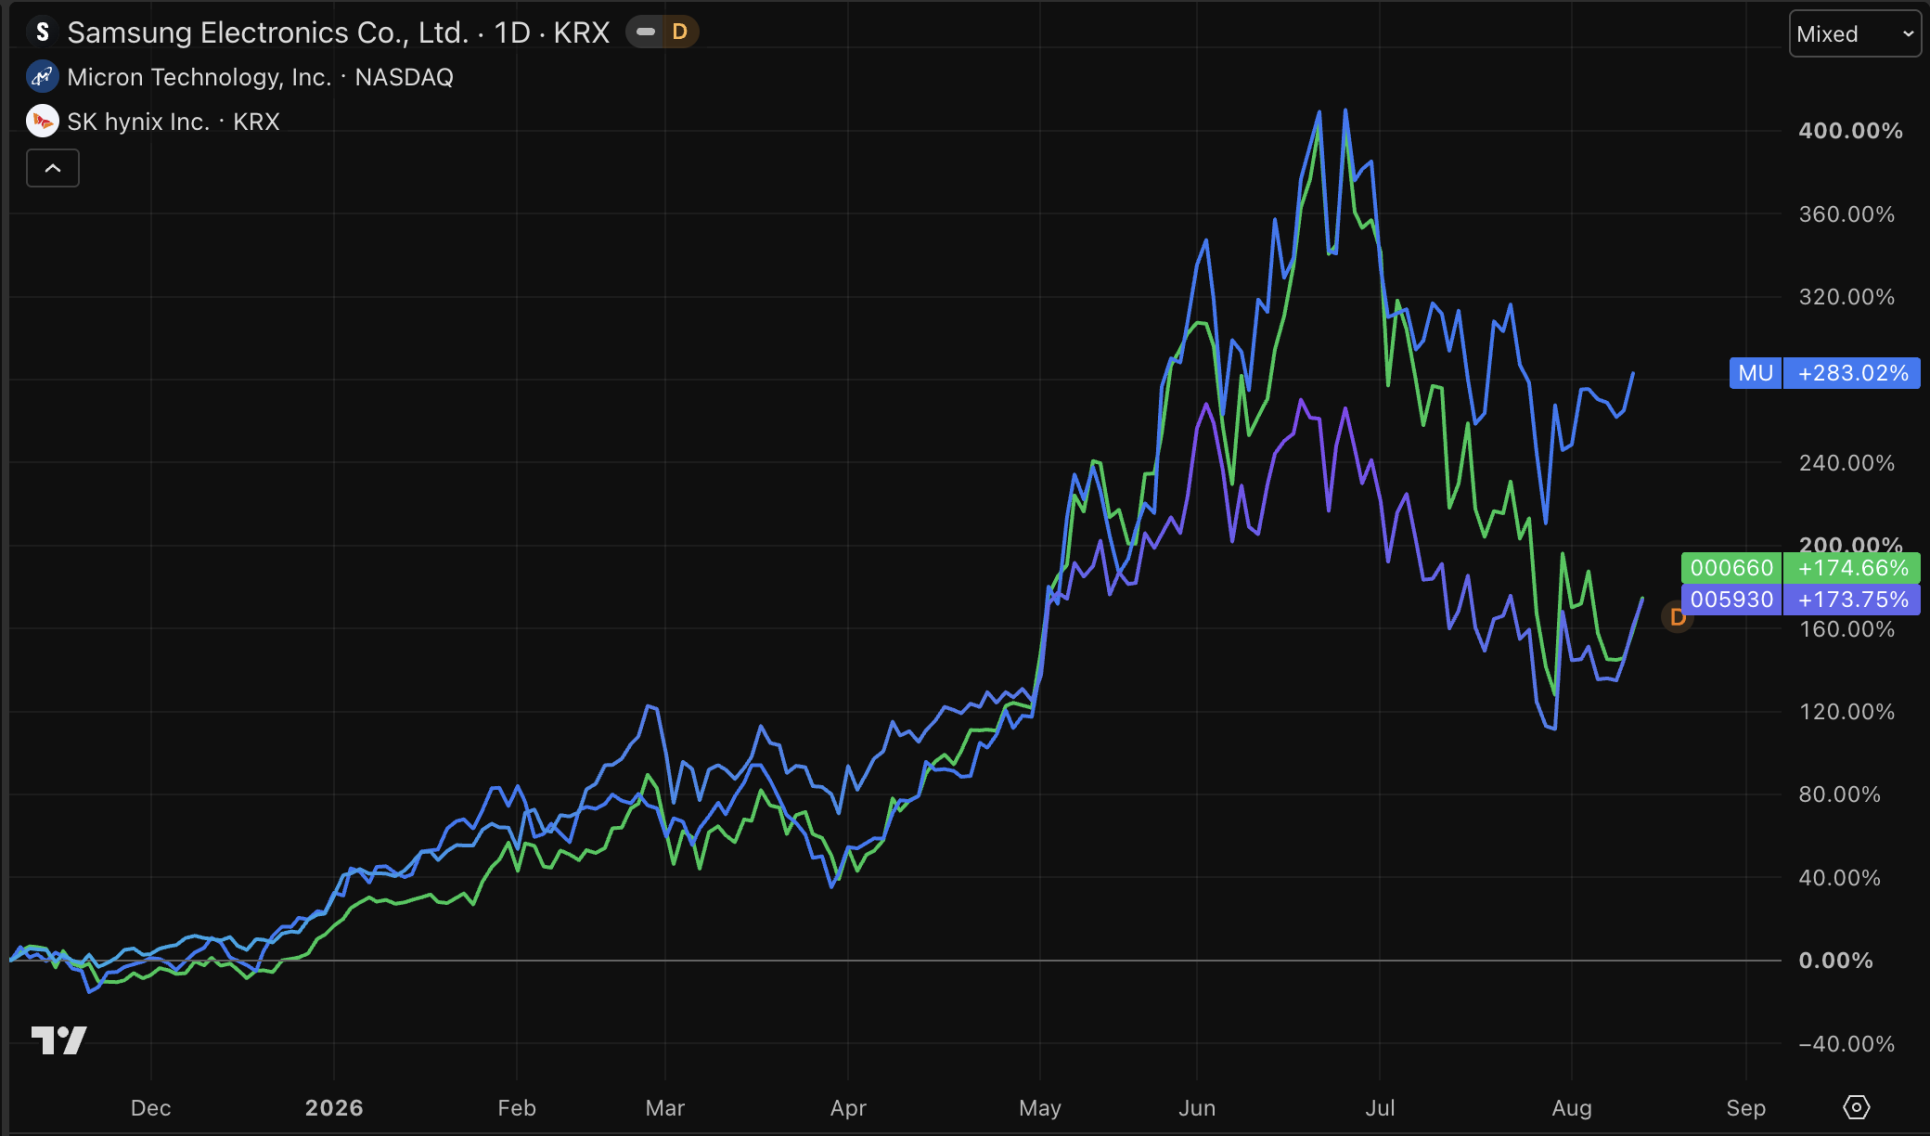This screenshot has width=1930, height=1136.
Task: Click the −40.00% axis label
Action: [1846, 1044]
